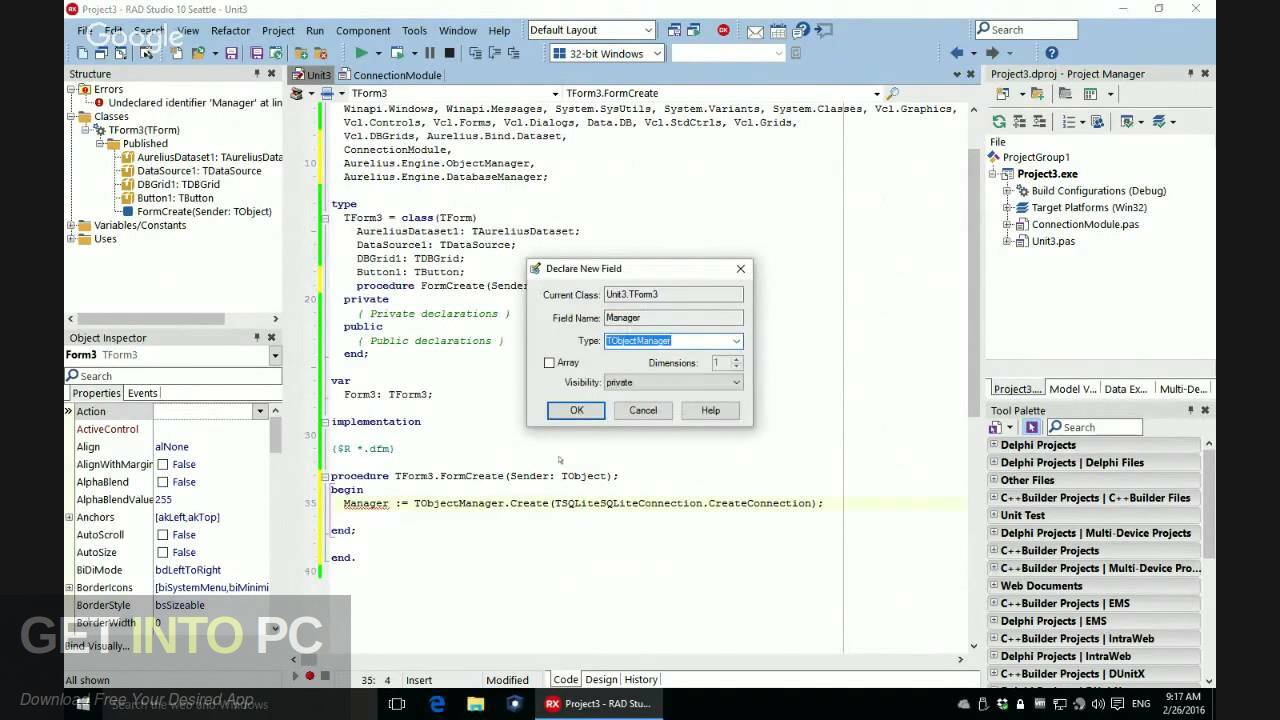1280x720 pixels.
Task: Open the Type combo box dropdown arrow
Action: 736,341
